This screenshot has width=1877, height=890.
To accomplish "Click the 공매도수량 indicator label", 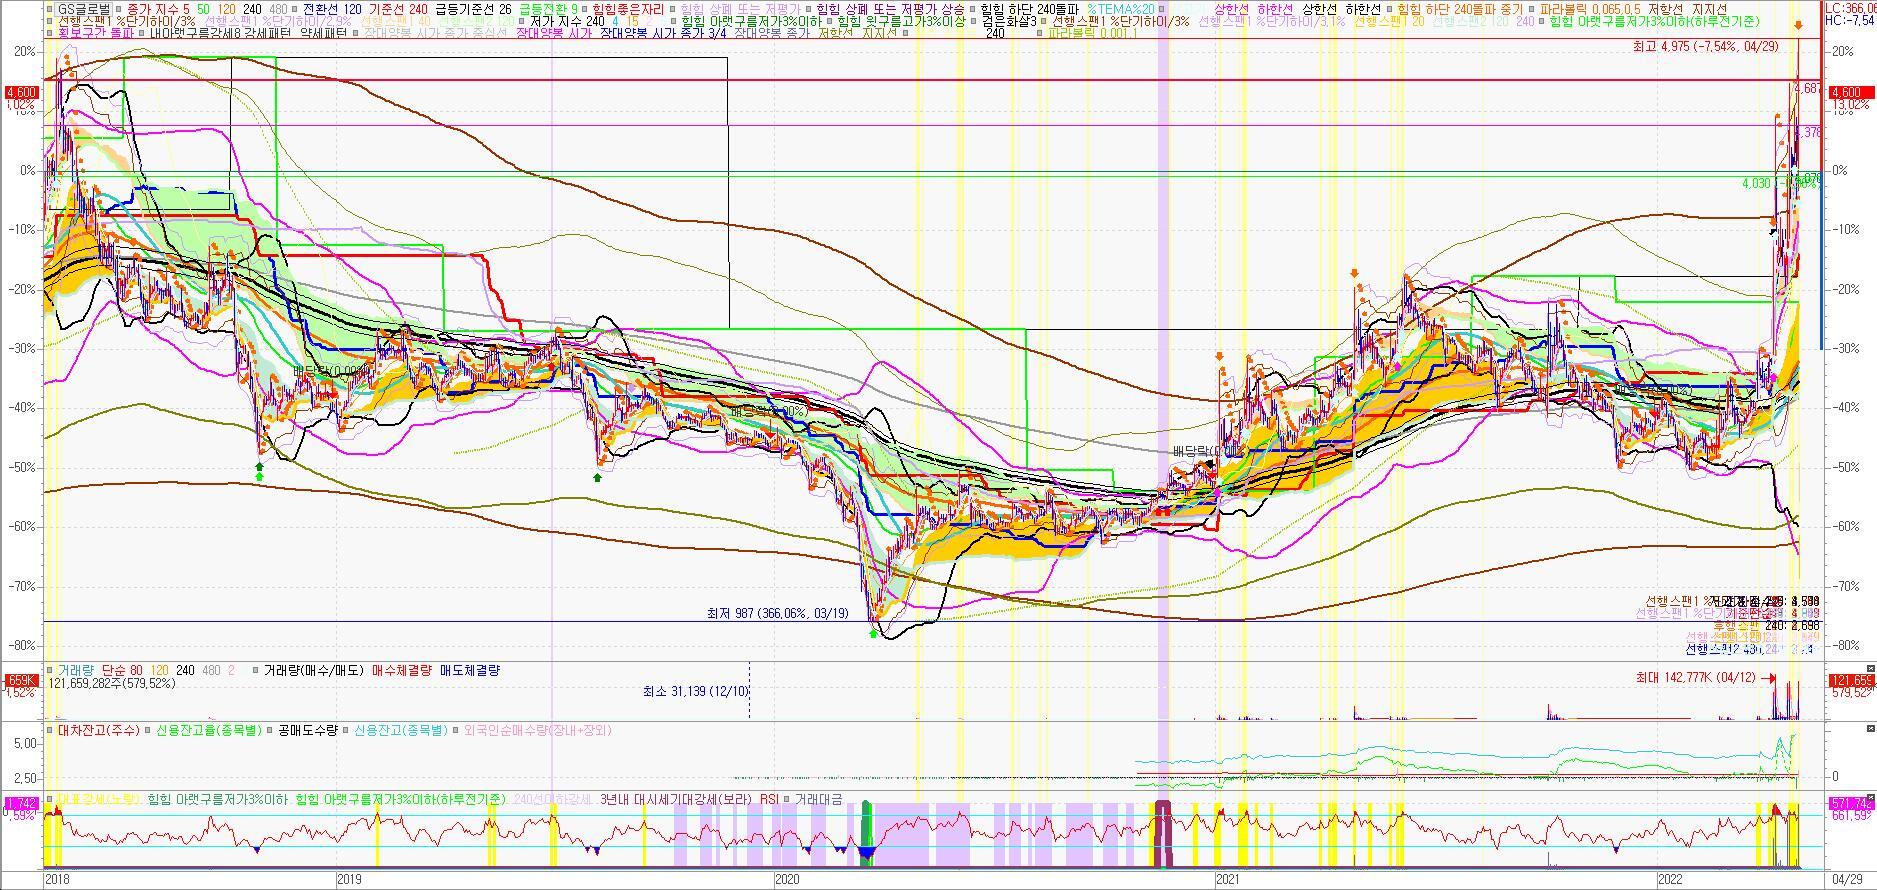I will point(308,730).
